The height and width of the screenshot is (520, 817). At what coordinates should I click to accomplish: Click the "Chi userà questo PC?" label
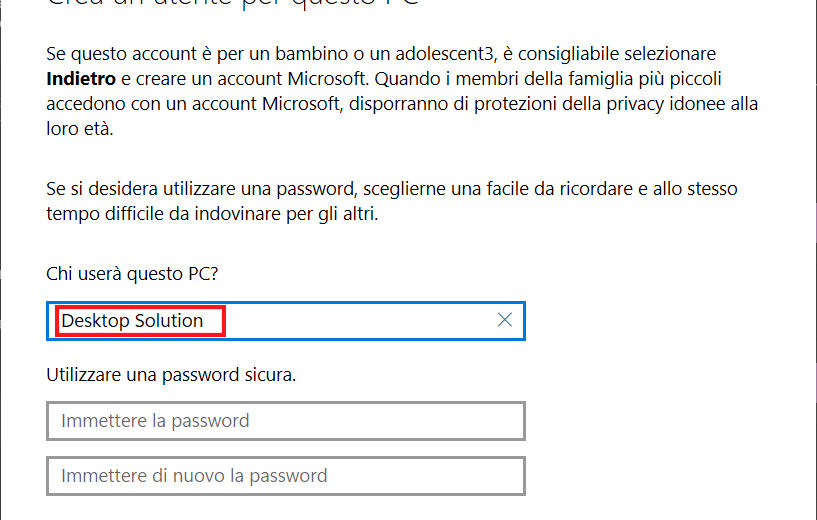pos(132,272)
